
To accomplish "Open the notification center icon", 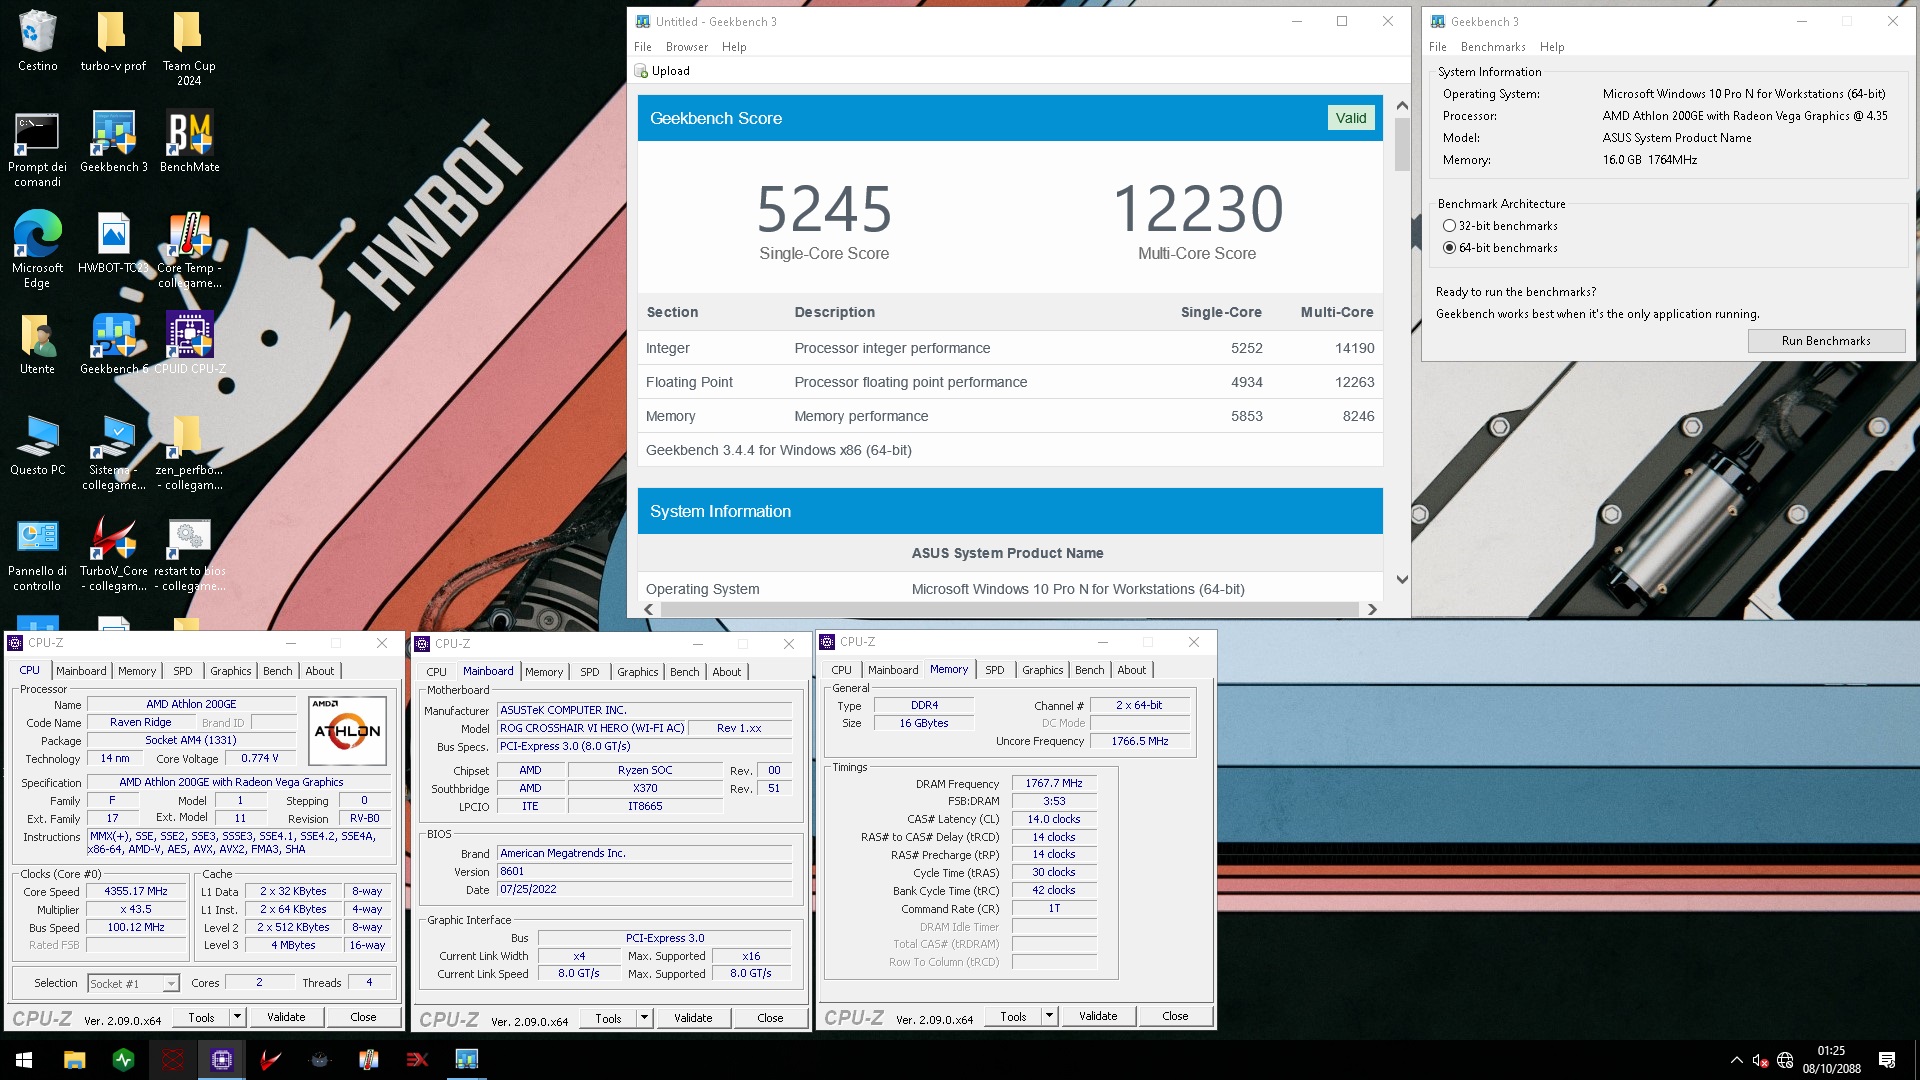I will pyautogui.click(x=1887, y=1060).
